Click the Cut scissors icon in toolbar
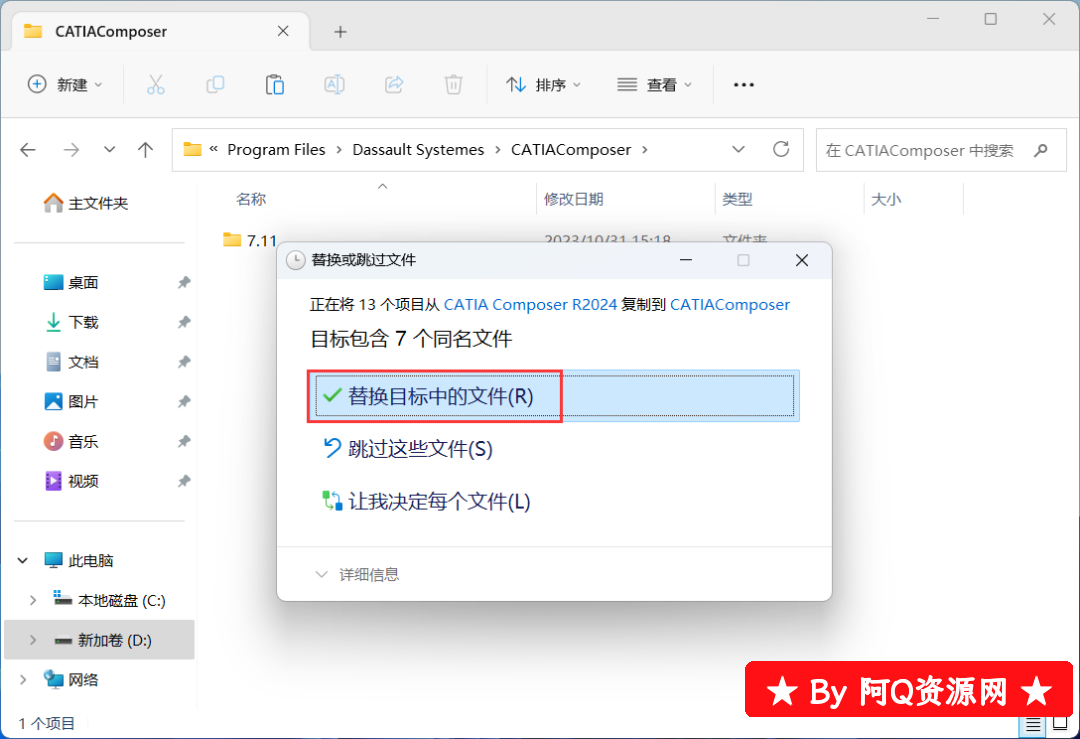The image size is (1080, 739). click(x=156, y=85)
